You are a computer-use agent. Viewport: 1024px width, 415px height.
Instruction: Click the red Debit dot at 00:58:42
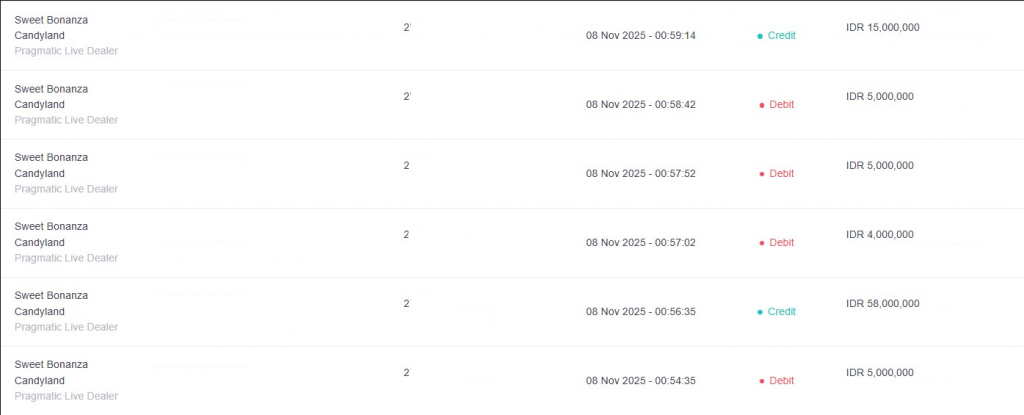761,105
